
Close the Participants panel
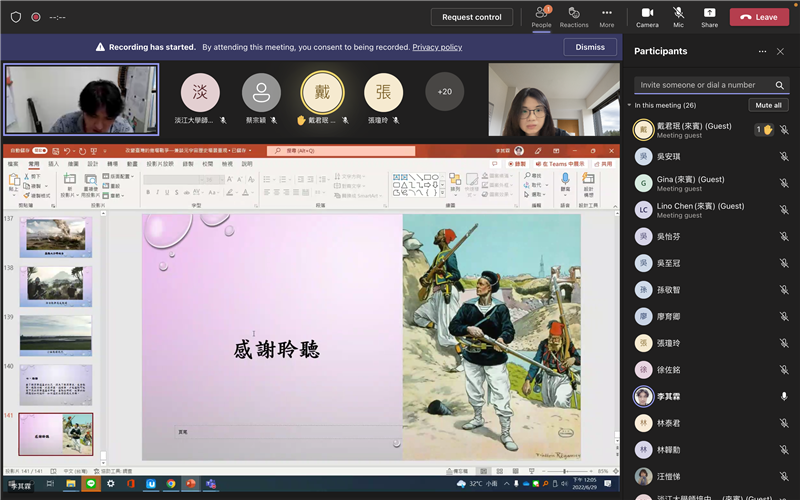pos(783,51)
